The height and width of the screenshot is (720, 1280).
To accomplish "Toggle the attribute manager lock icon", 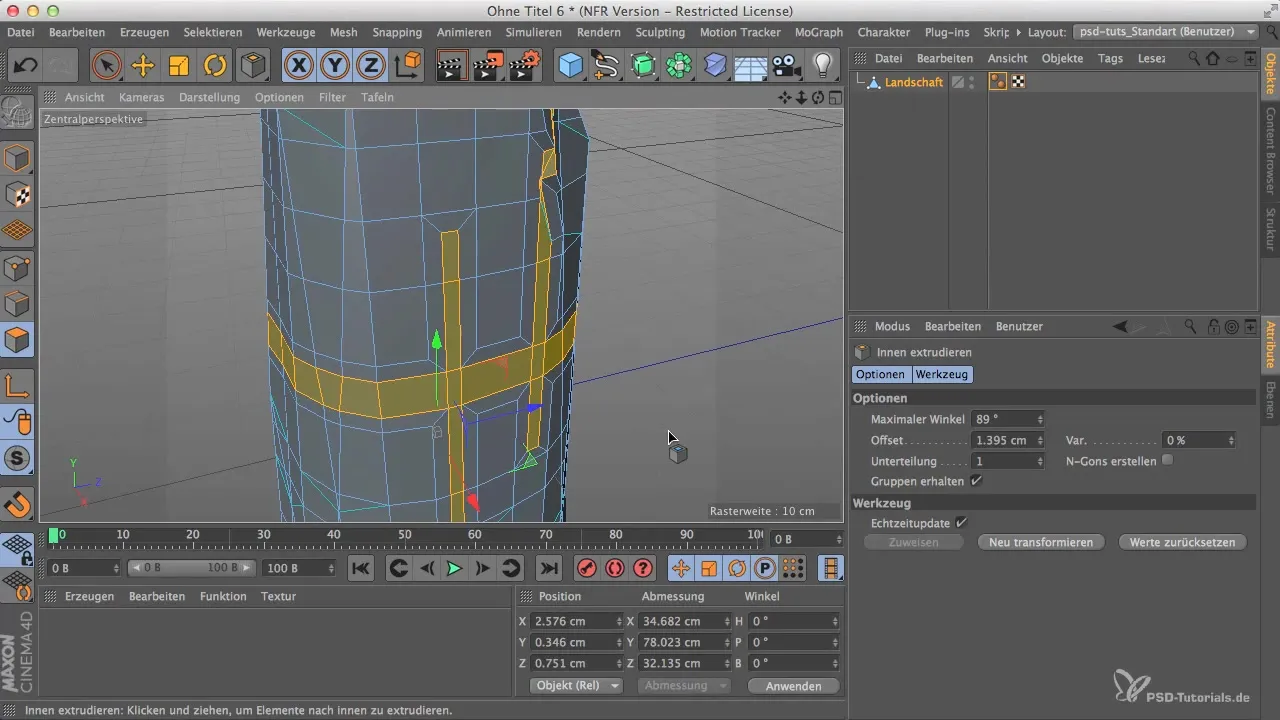I will [x=1213, y=326].
